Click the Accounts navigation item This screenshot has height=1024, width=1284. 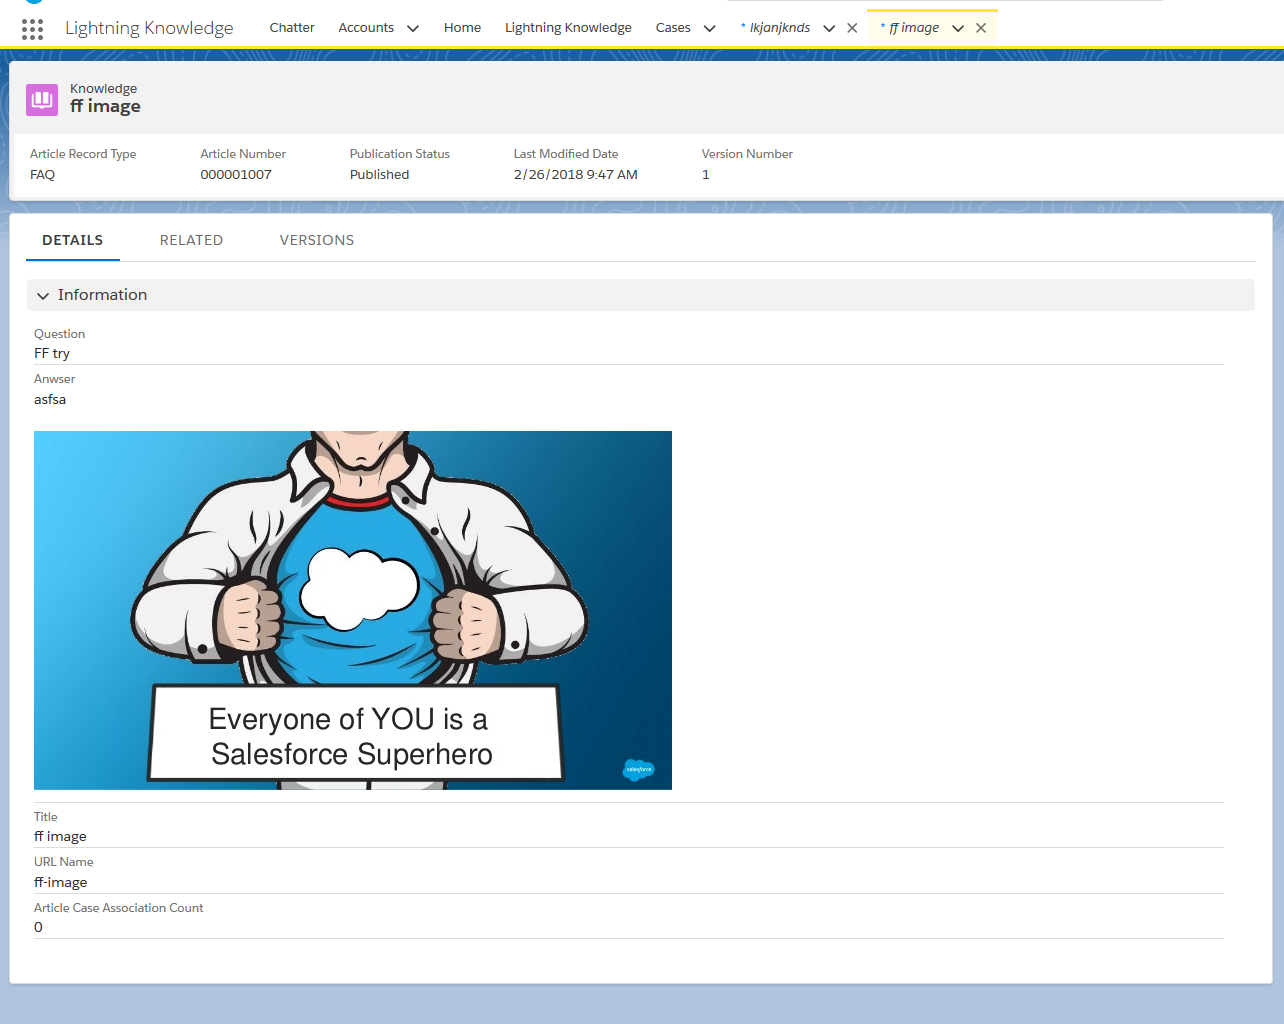coord(366,28)
